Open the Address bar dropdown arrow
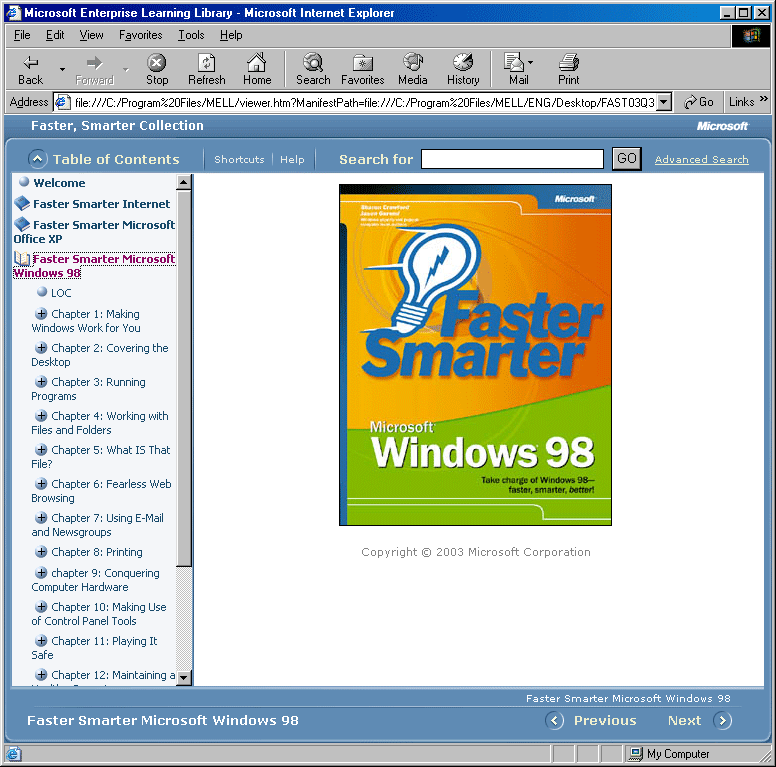This screenshot has width=776, height=767. click(664, 102)
